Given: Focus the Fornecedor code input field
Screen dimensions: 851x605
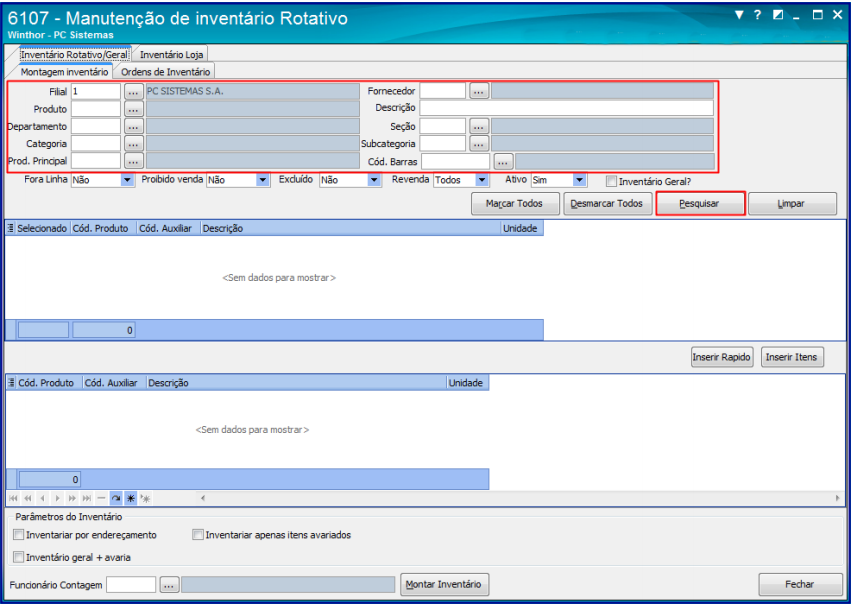Looking at the screenshot, I should [x=442, y=91].
